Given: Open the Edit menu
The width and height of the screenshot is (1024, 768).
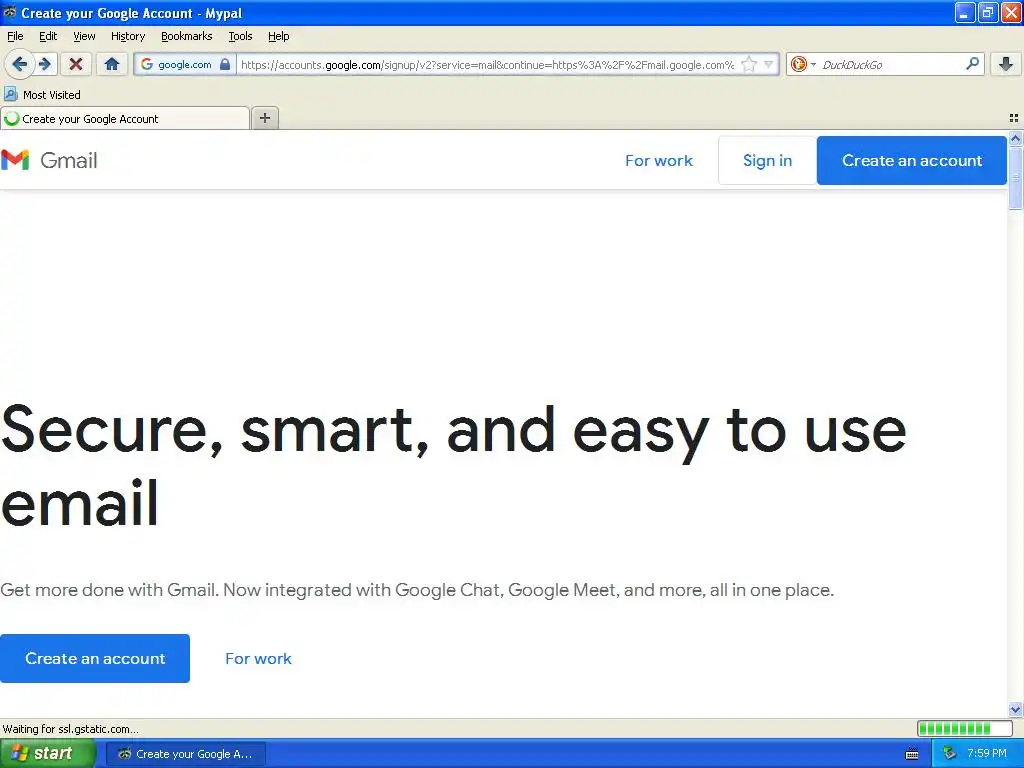Looking at the screenshot, I should [48, 36].
